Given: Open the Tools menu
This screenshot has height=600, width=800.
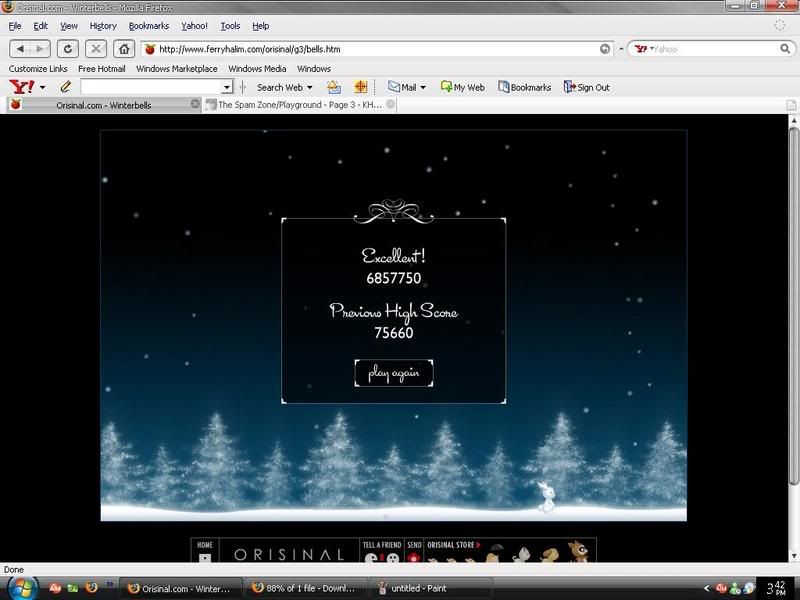Looking at the screenshot, I should (x=230, y=26).
